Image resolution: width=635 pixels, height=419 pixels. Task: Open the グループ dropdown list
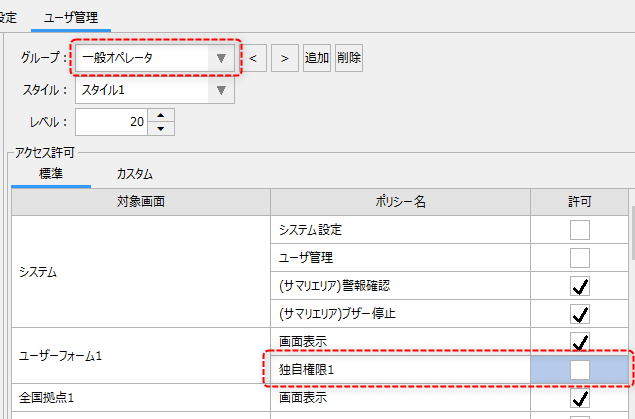(221, 58)
